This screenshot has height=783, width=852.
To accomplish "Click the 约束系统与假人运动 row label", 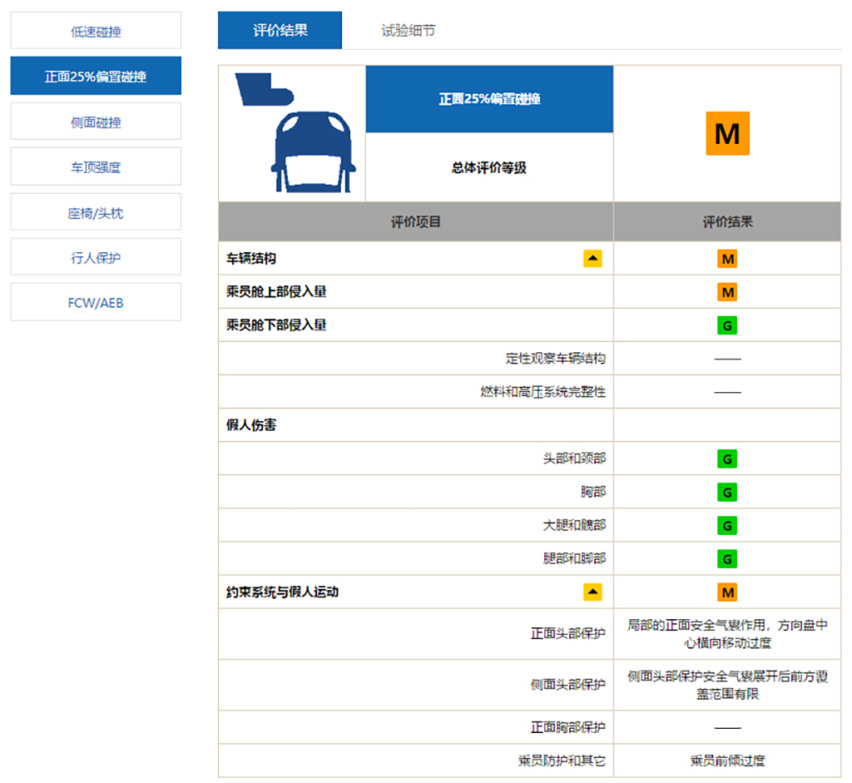I will coord(282,592).
